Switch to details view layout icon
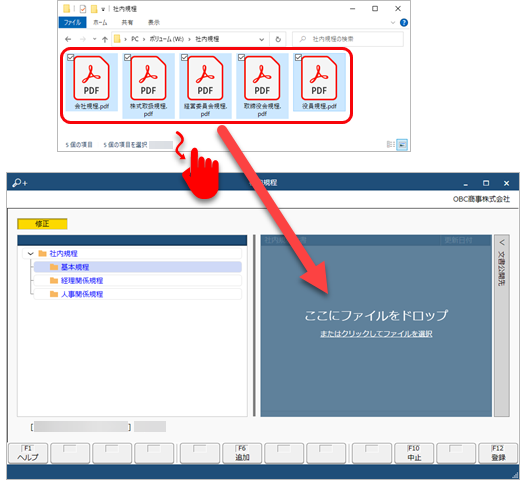This screenshot has height=484, width=524. [x=390, y=144]
